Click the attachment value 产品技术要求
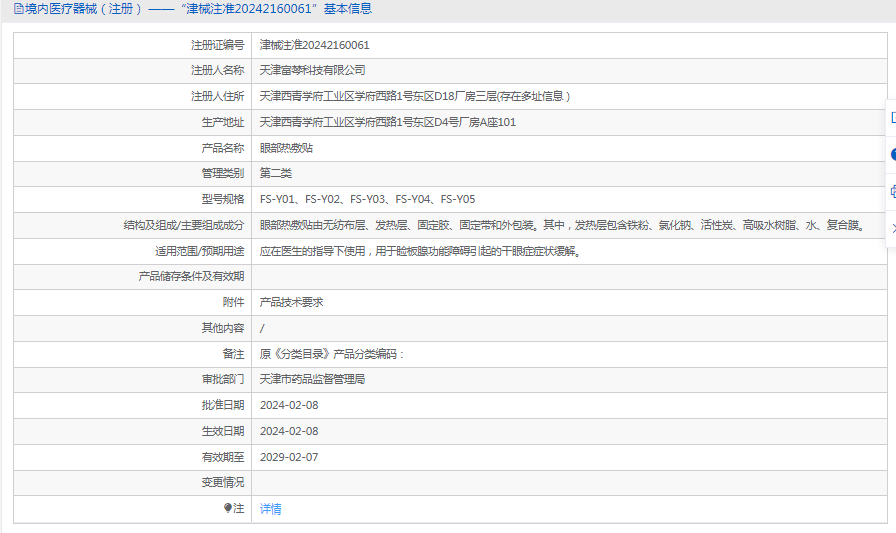Image resolution: width=896 pixels, height=533 pixels. pos(291,302)
